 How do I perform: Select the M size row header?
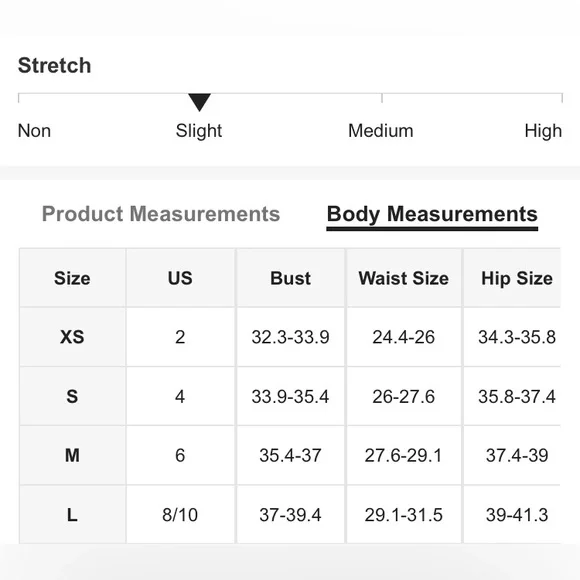[72, 455]
